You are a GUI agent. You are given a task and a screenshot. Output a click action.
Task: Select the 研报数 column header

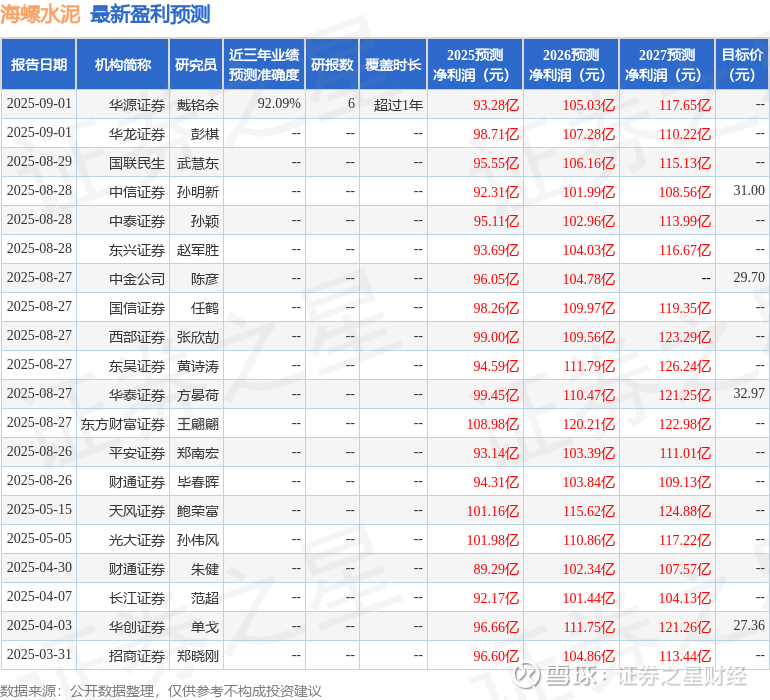click(332, 64)
